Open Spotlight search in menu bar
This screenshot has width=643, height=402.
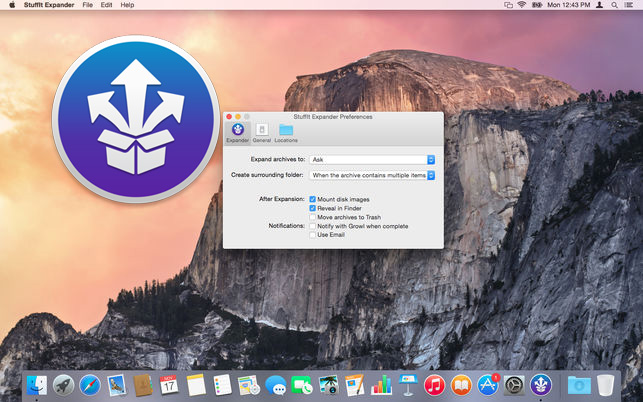pos(614,5)
